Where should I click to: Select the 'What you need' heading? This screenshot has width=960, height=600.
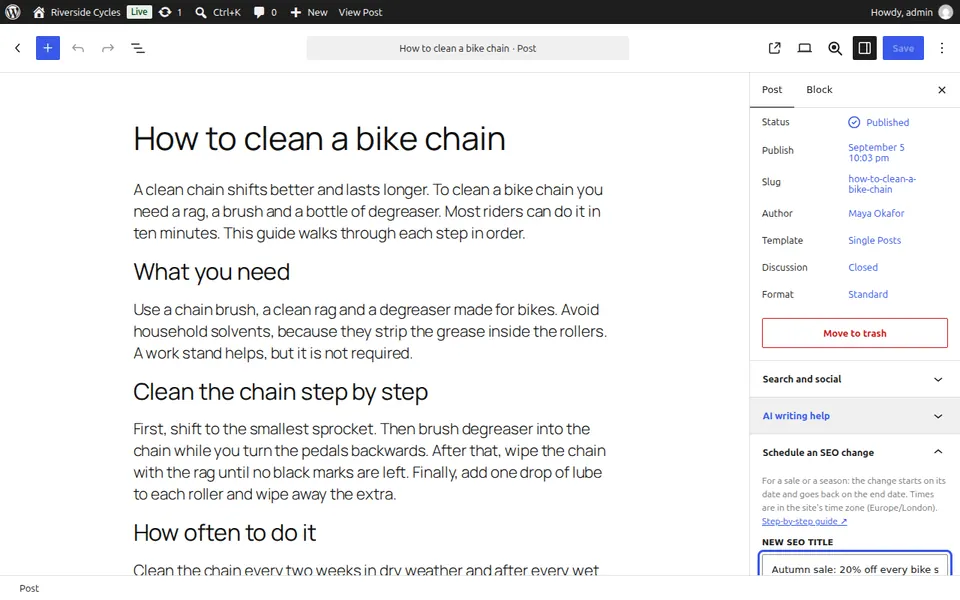(211, 272)
